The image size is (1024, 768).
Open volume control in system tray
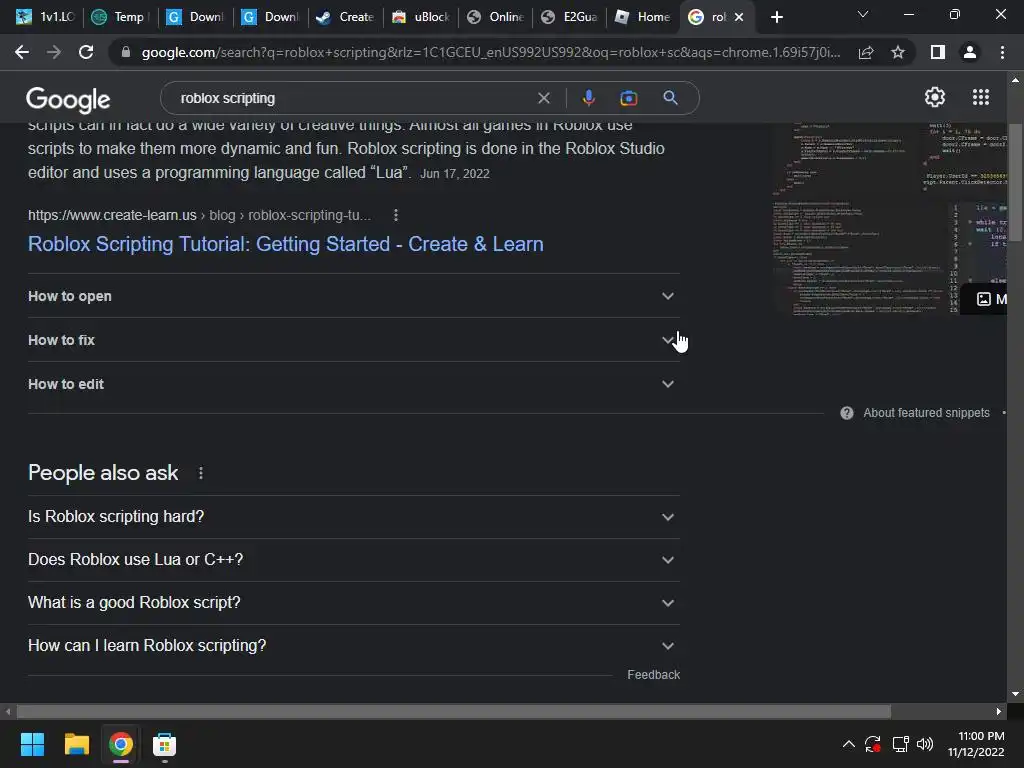click(925, 744)
